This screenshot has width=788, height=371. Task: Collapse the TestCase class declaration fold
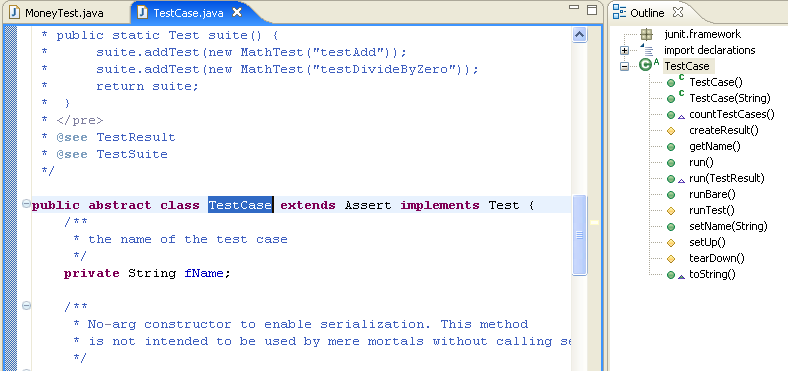[26, 205]
